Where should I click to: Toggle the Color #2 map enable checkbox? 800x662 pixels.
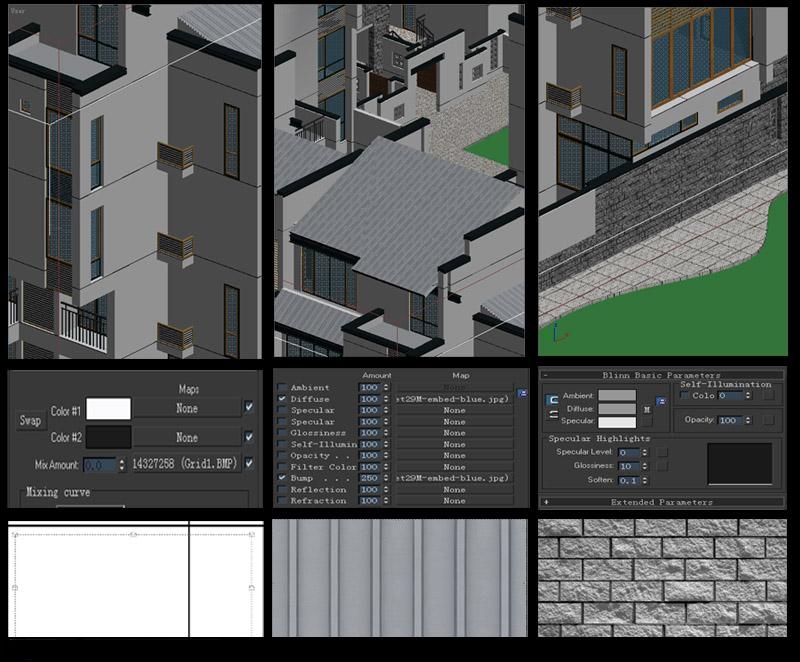[x=249, y=437]
